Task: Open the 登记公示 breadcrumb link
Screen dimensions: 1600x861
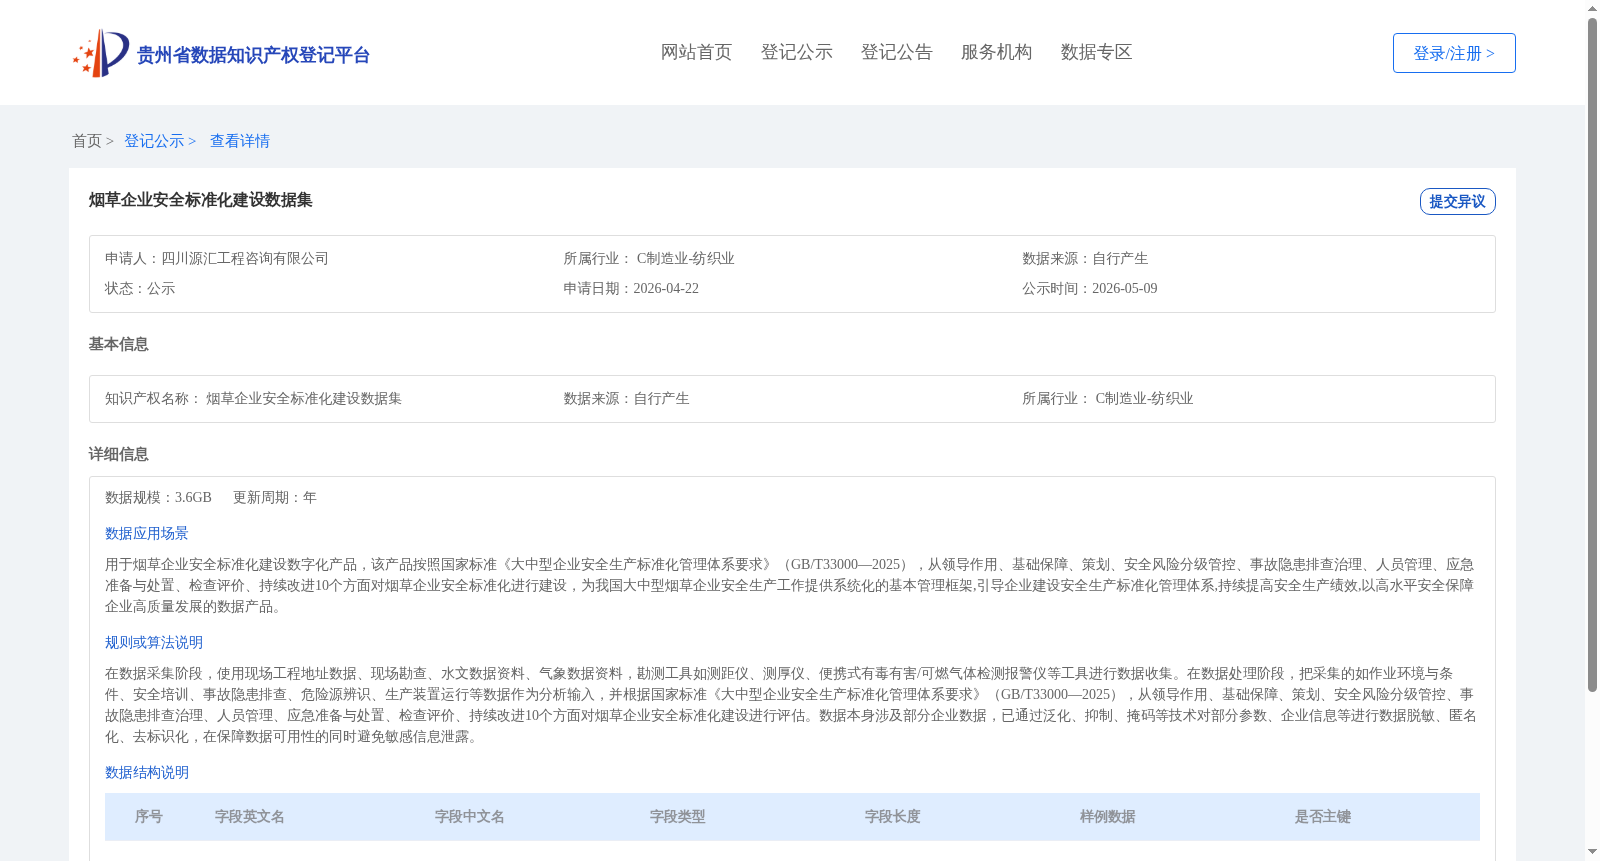Action: 154,141
